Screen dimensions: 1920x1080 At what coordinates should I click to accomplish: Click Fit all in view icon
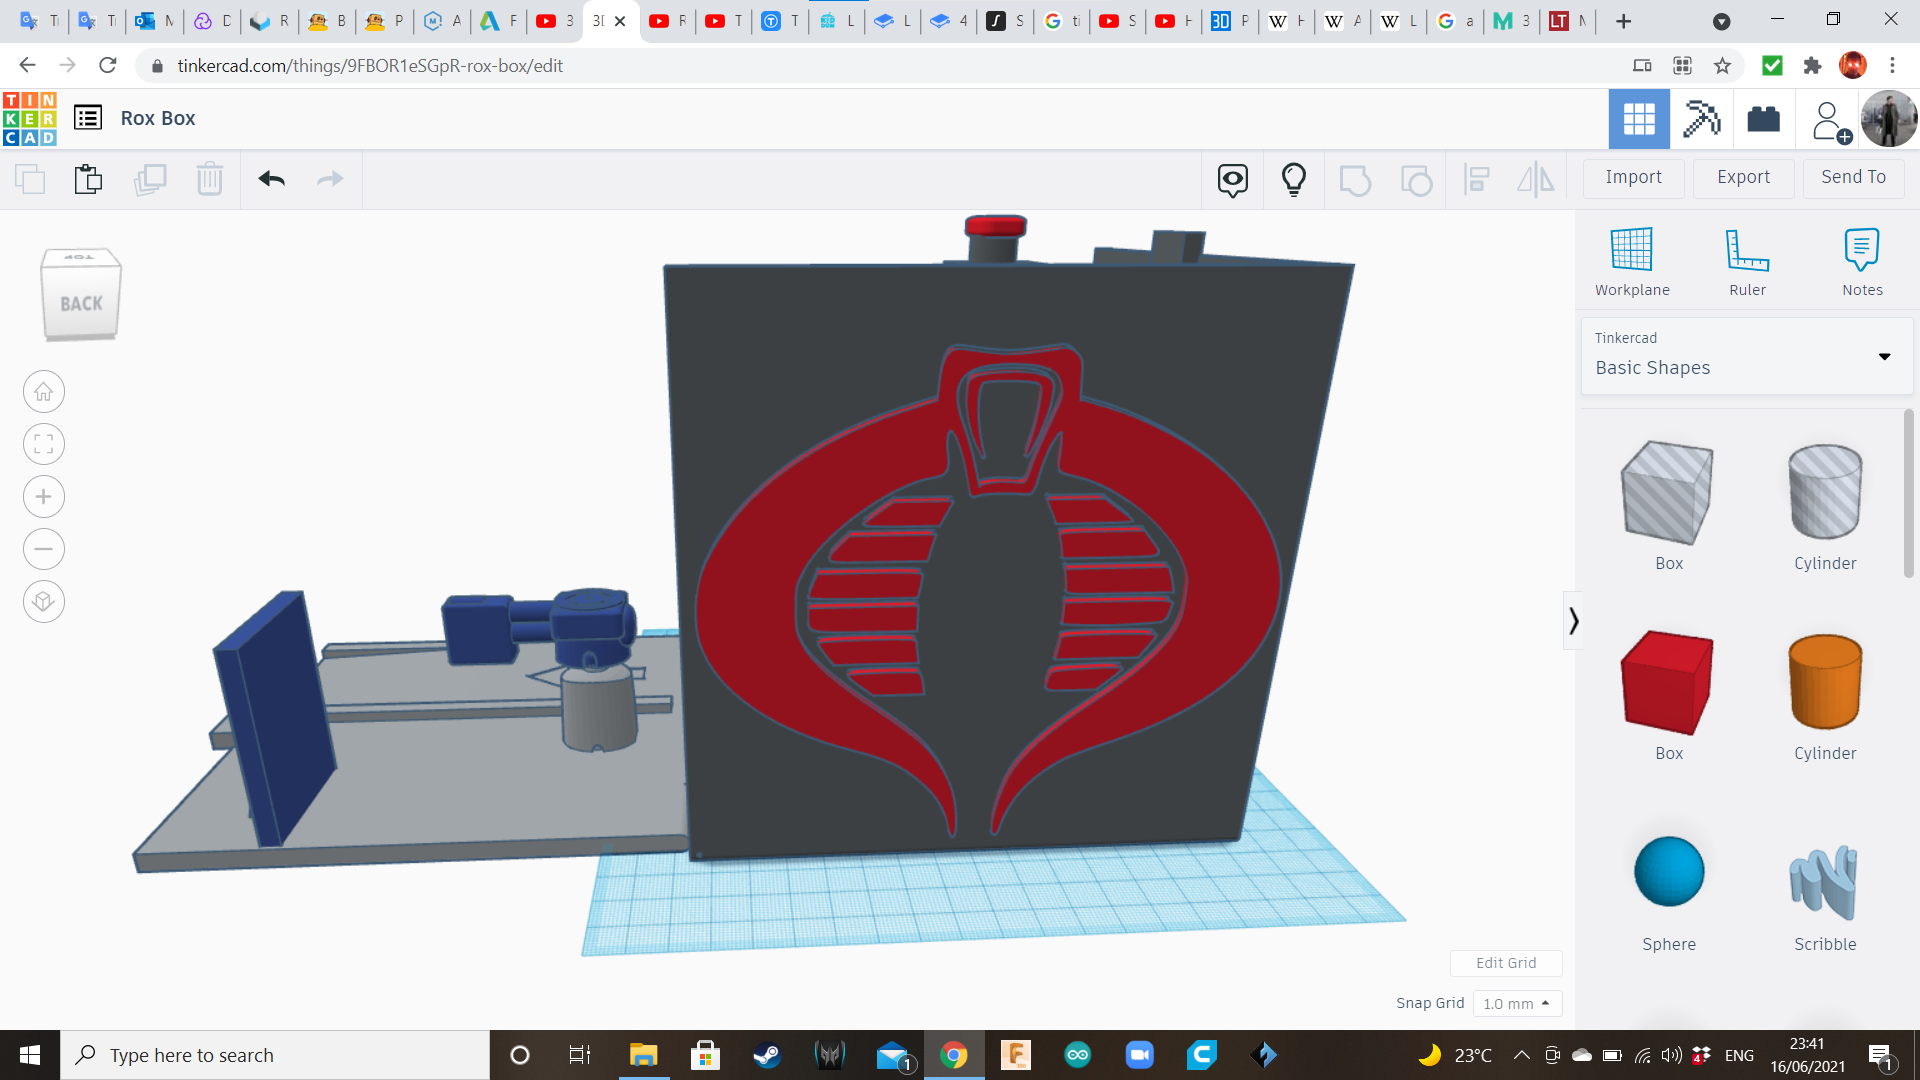[x=44, y=444]
